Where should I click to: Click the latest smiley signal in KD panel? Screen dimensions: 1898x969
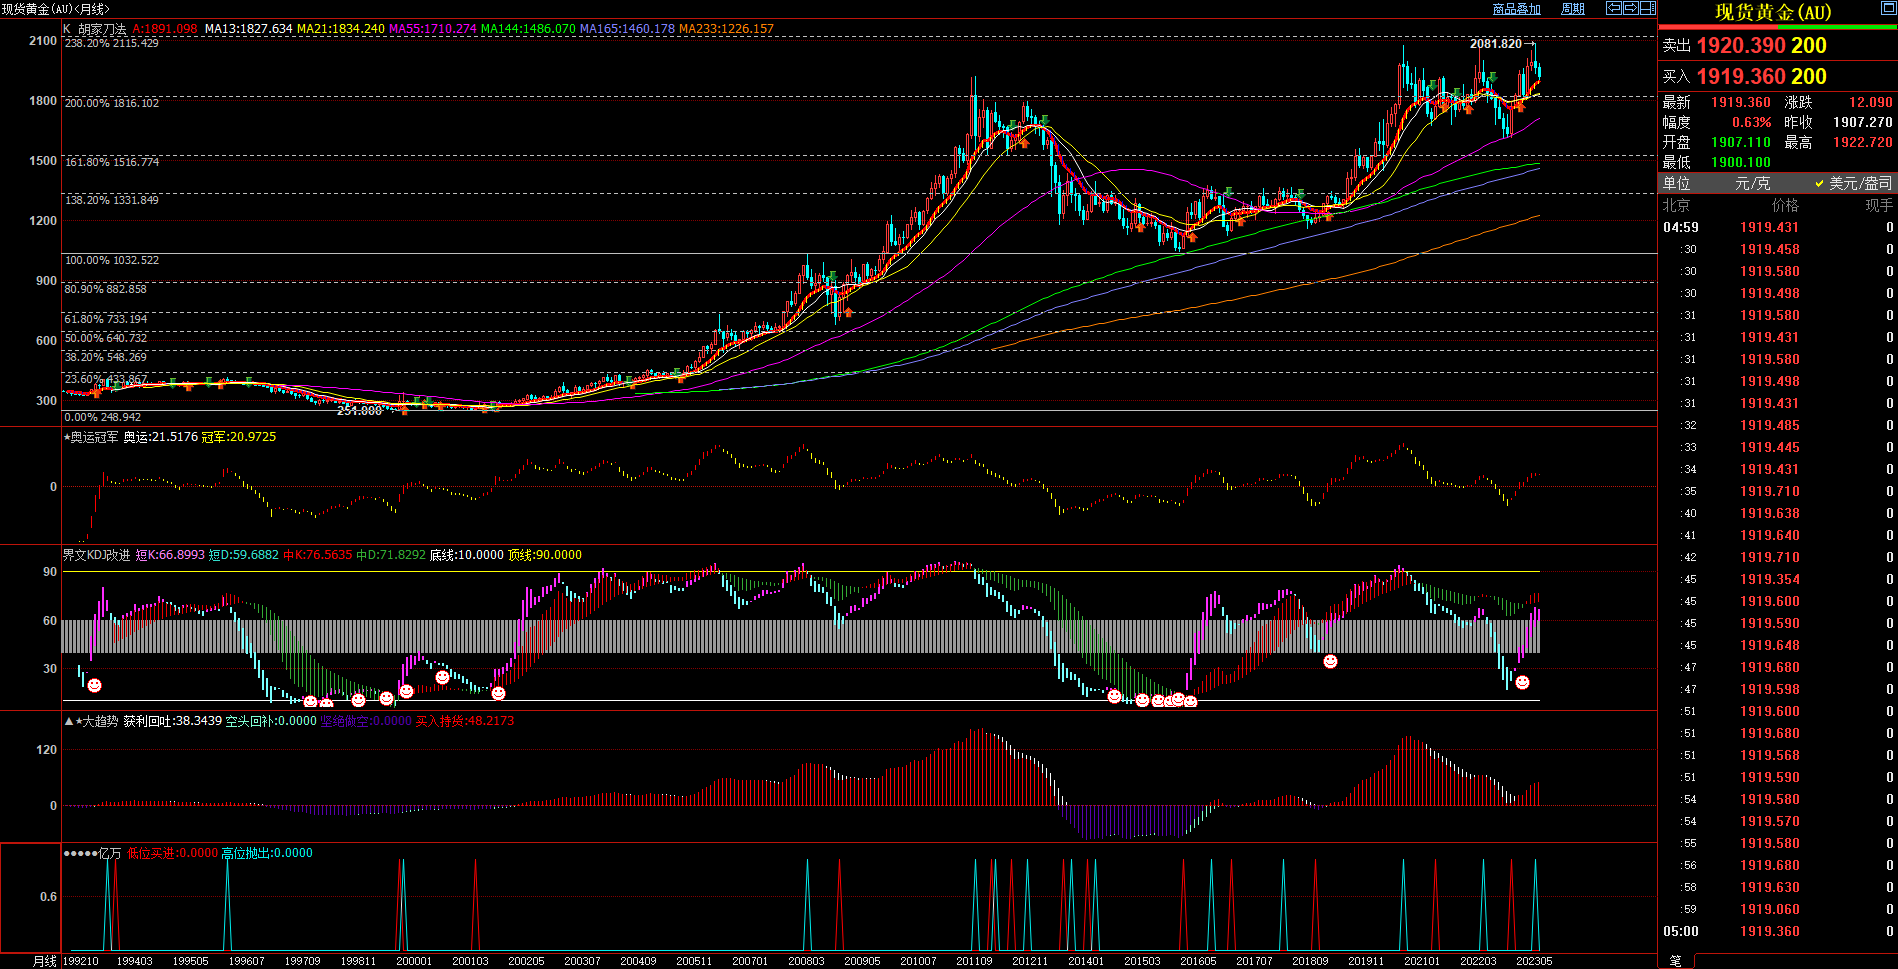pos(1522,682)
